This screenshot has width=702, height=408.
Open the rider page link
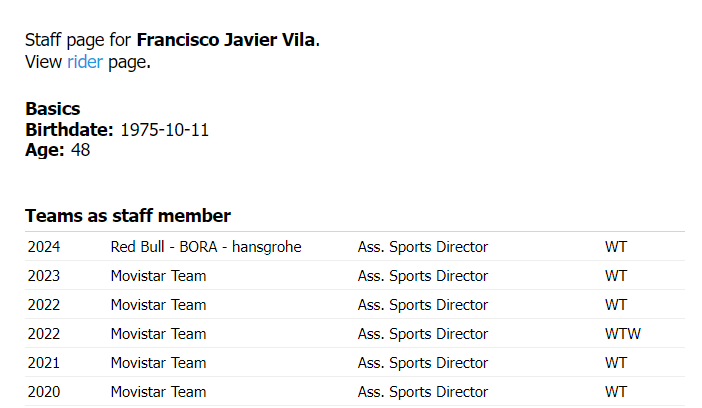point(85,62)
